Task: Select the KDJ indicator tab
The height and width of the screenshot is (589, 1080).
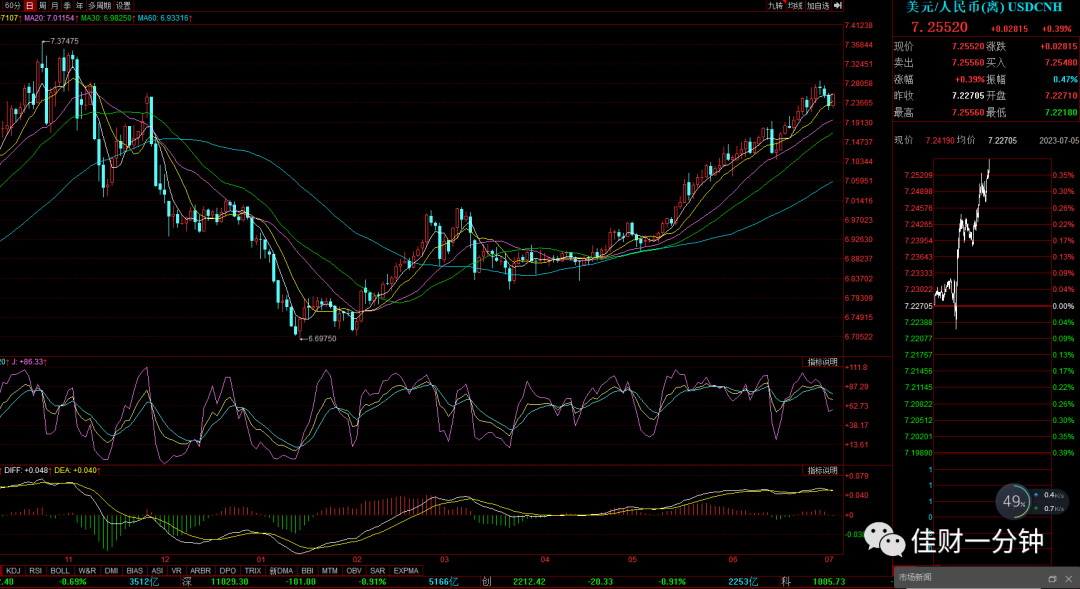Action: [x=13, y=571]
